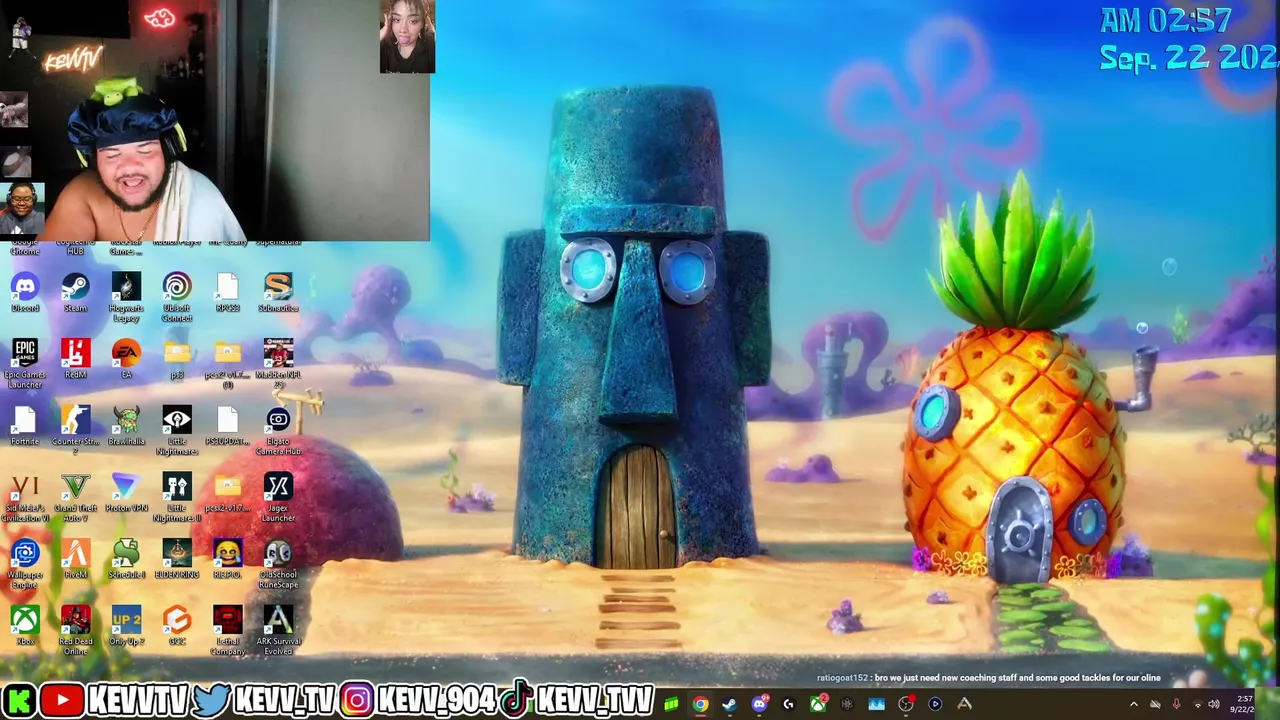Open the Xbox desktop shortcut

[x=25, y=625]
